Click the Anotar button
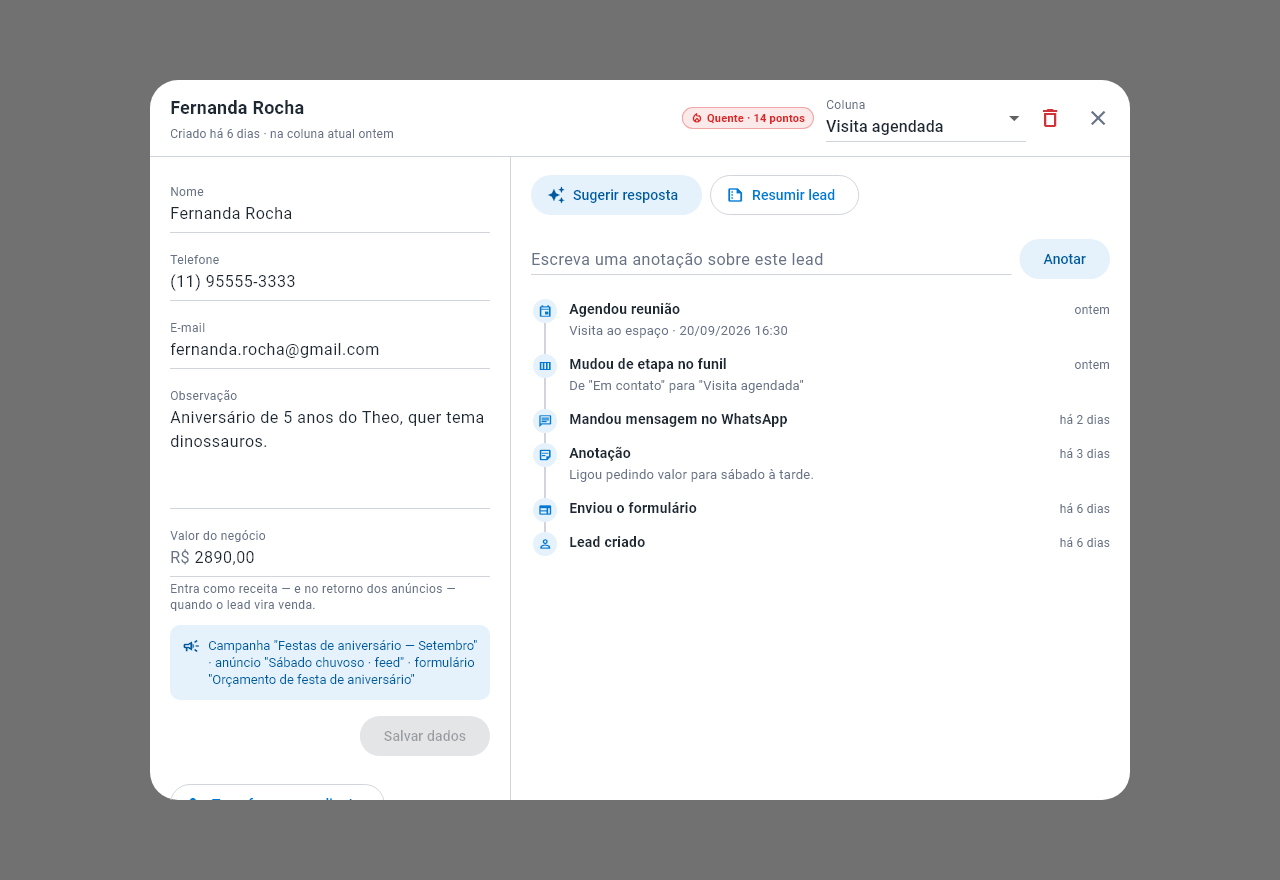 click(x=1064, y=259)
